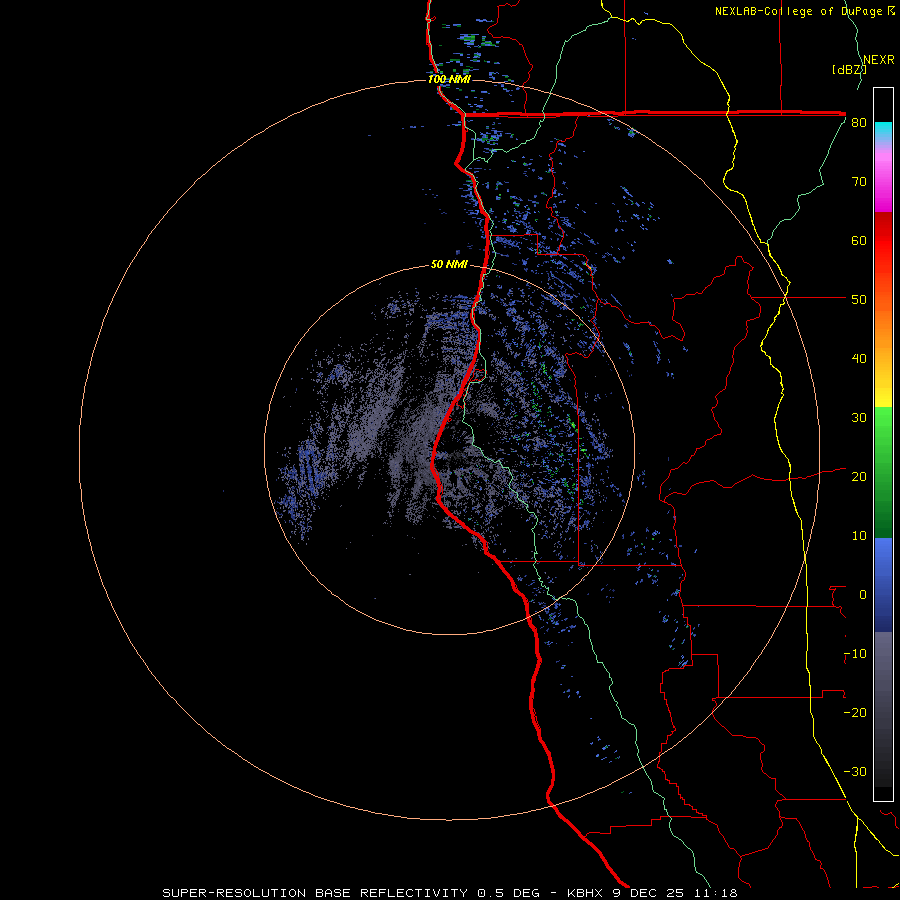
Task: Click the green segment of the color bar
Action: tap(883, 472)
